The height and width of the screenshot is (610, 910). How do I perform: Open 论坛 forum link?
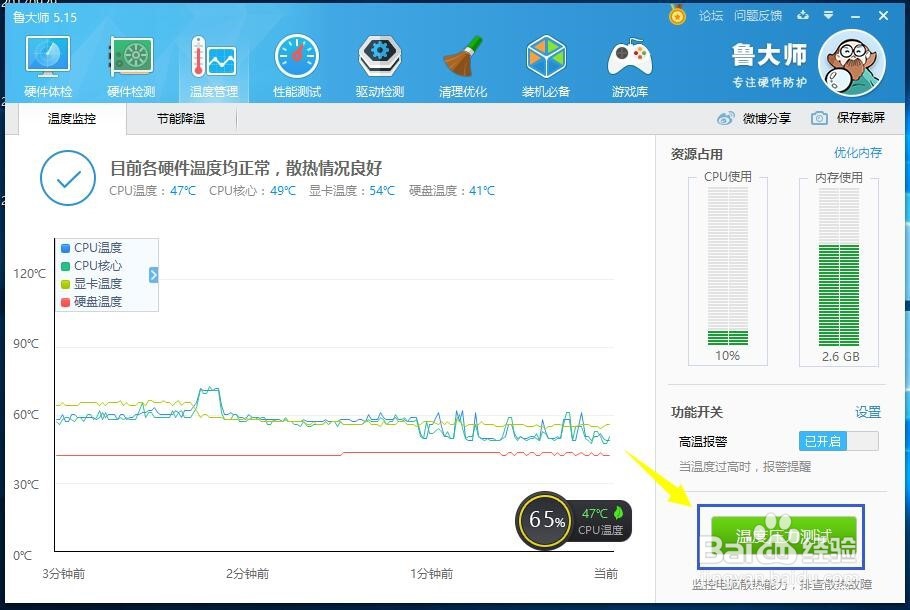point(710,16)
